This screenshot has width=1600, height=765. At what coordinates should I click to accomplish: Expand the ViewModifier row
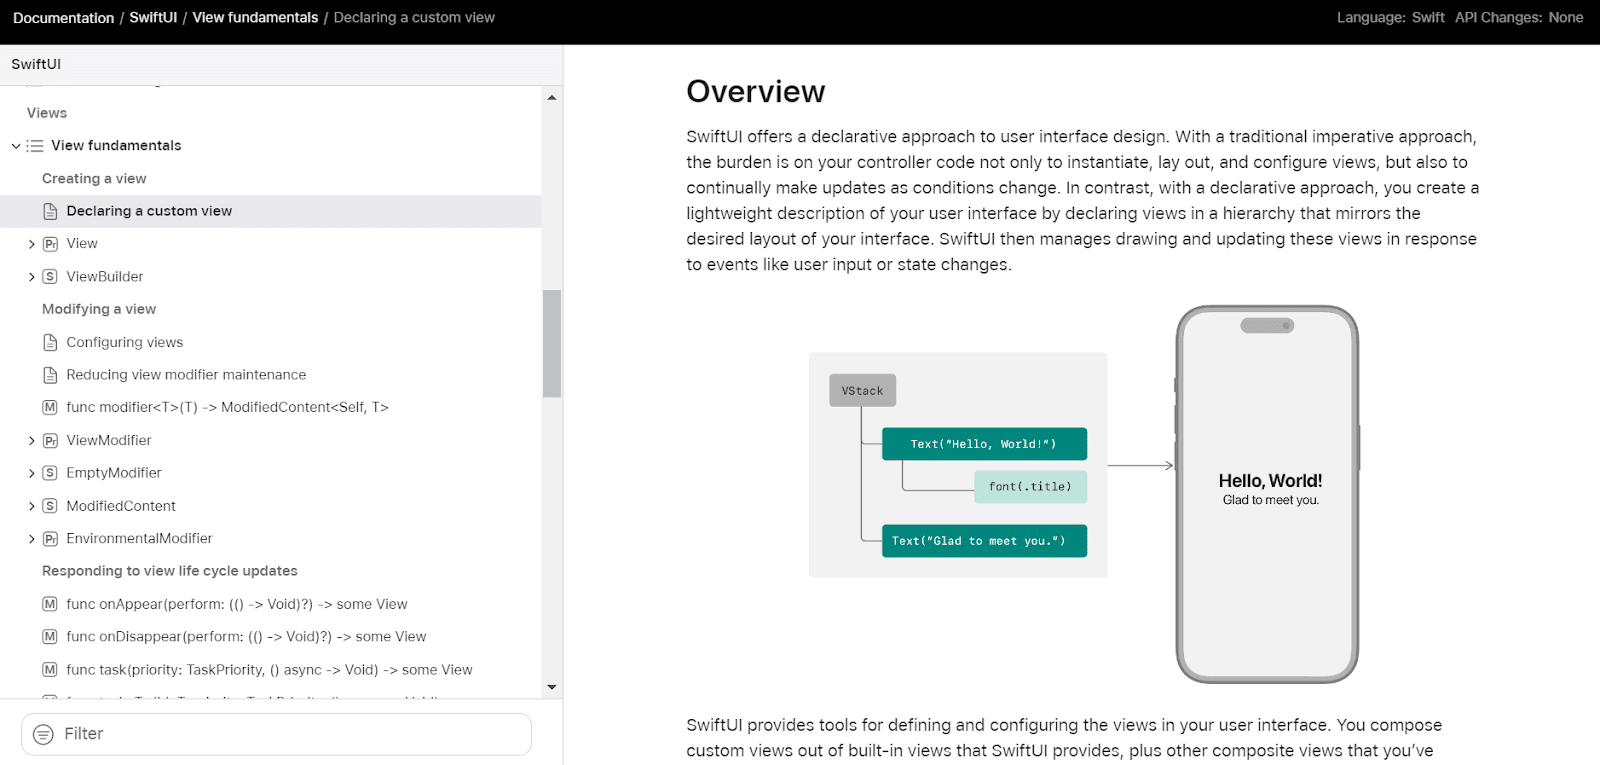[32, 441]
